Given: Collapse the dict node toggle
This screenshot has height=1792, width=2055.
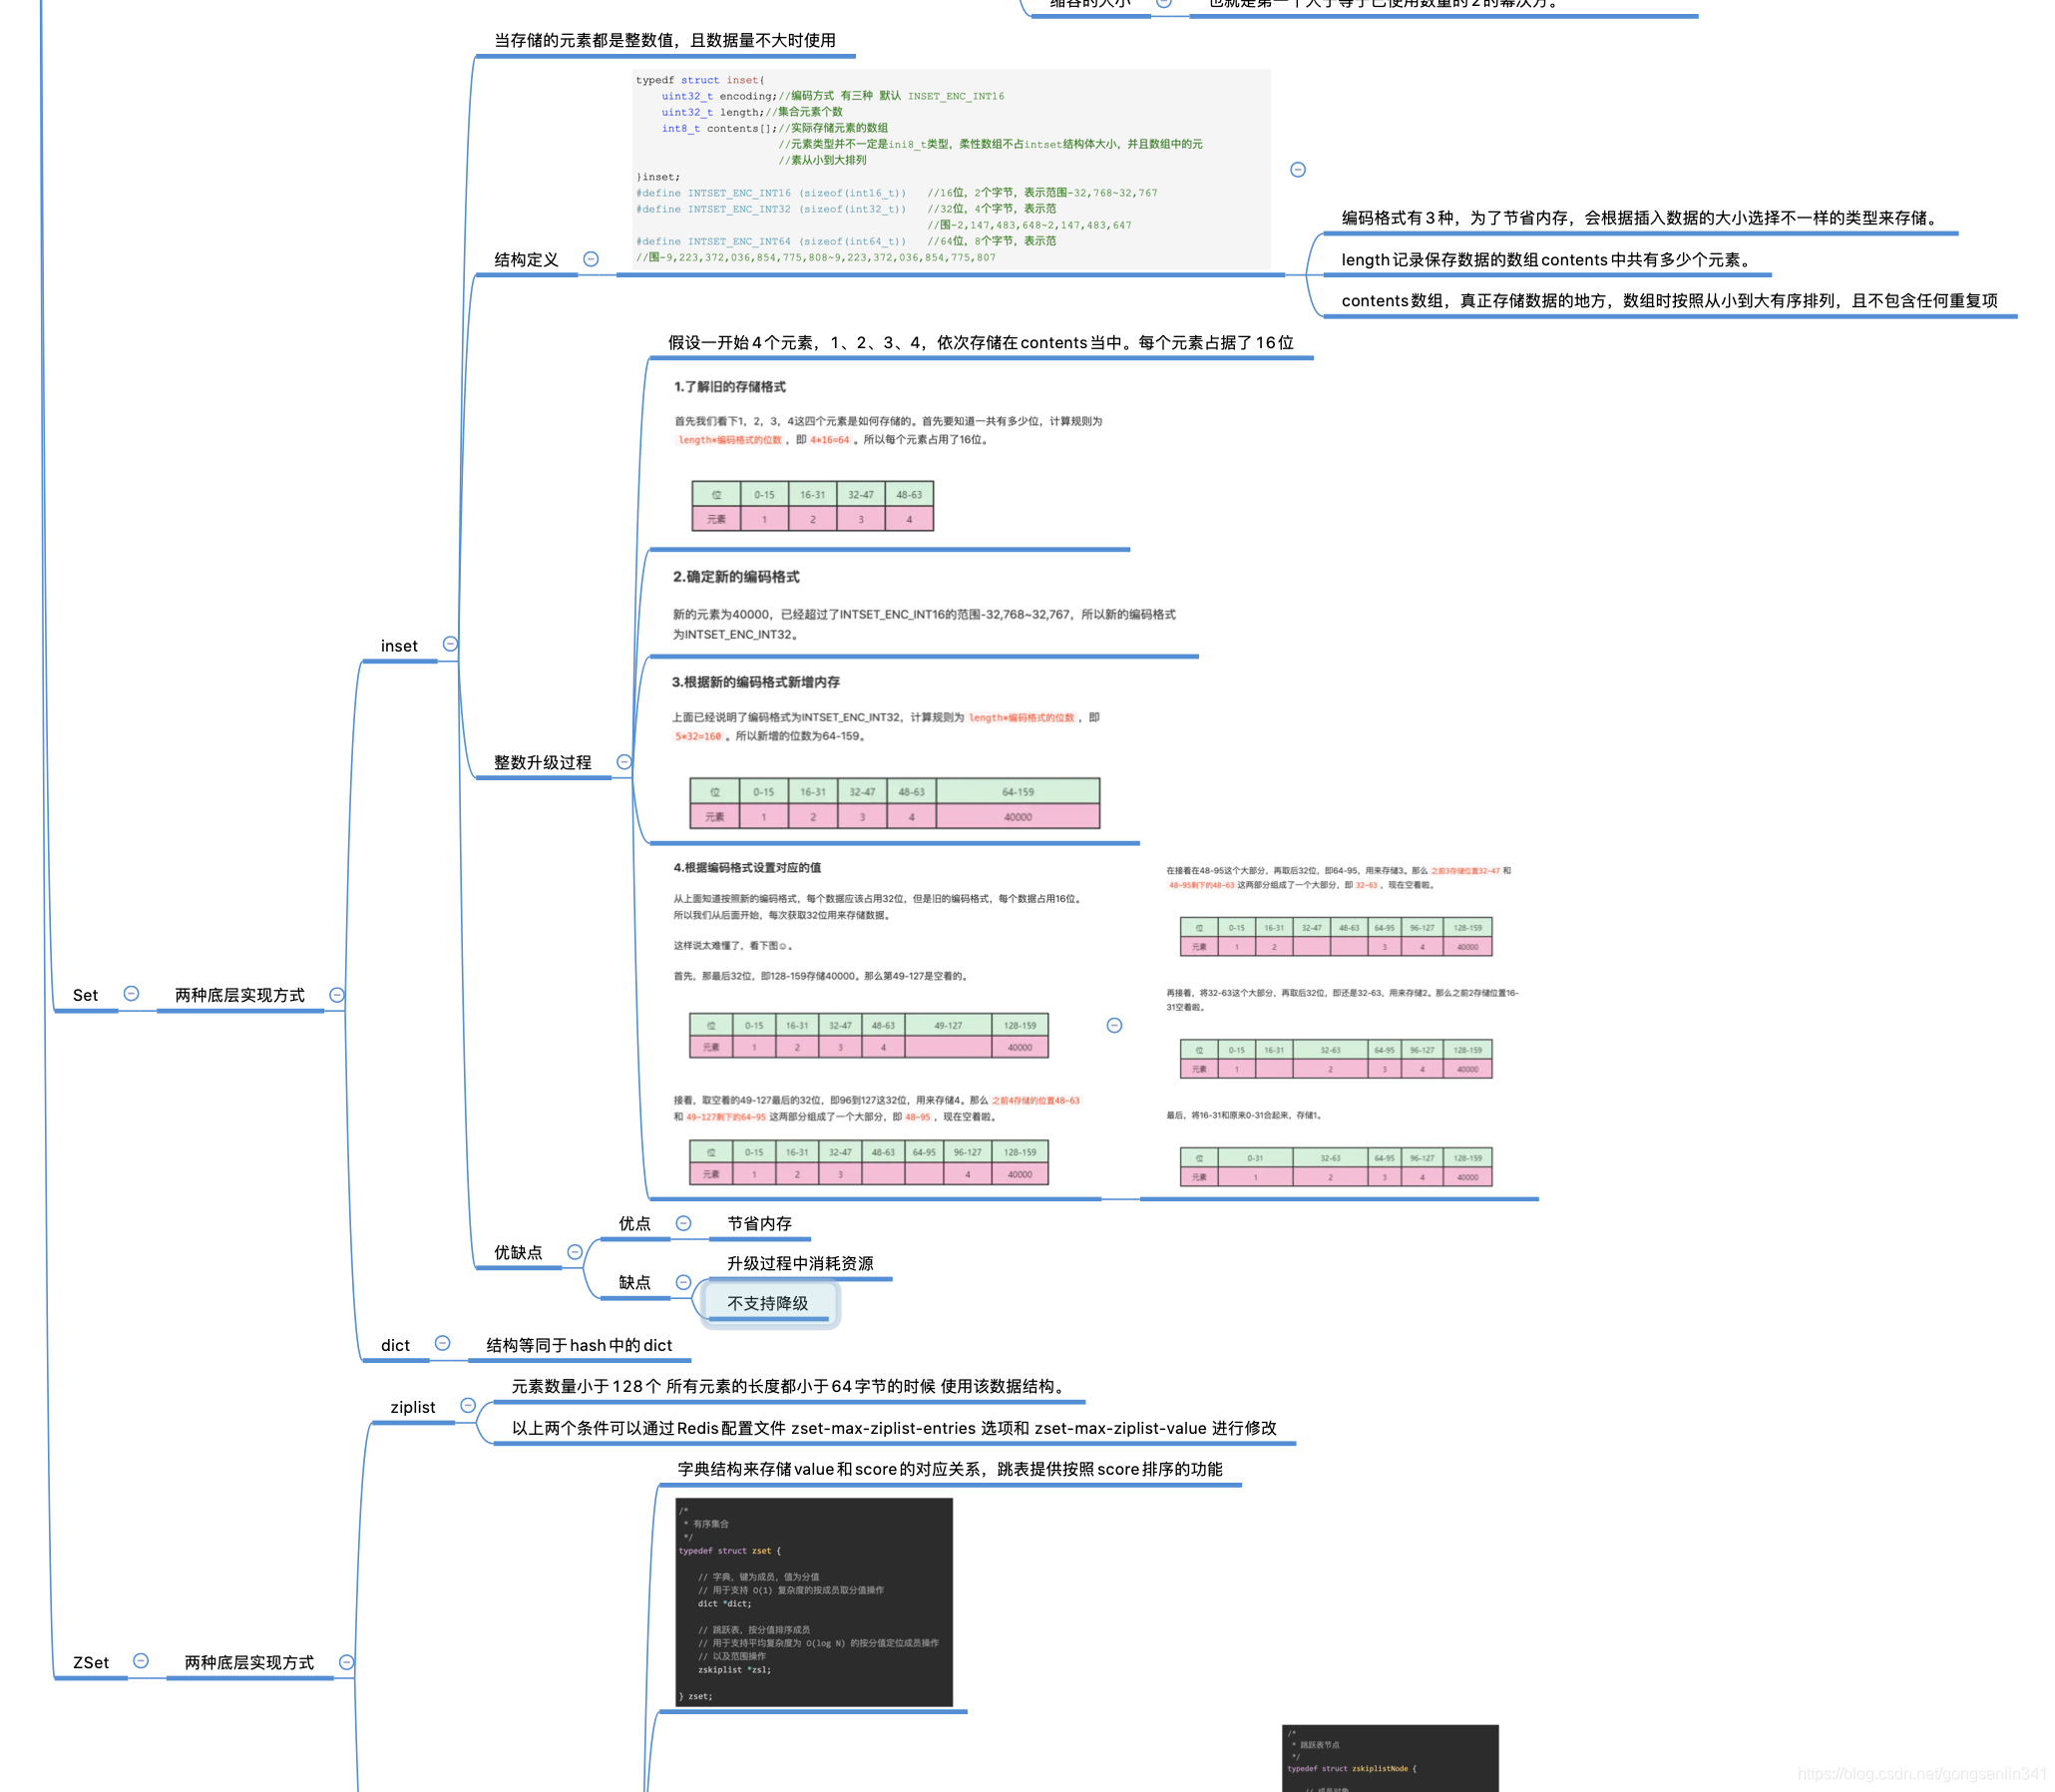Looking at the screenshot, I should [x=443, y=1344].
